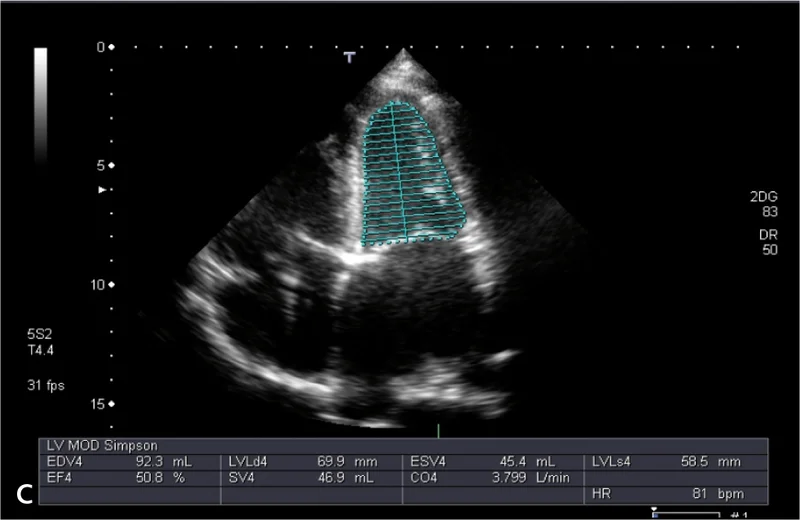Click the DR 50 dynamic range readout
The height and width of the screenshot is (520, 800).
[768, 242]
